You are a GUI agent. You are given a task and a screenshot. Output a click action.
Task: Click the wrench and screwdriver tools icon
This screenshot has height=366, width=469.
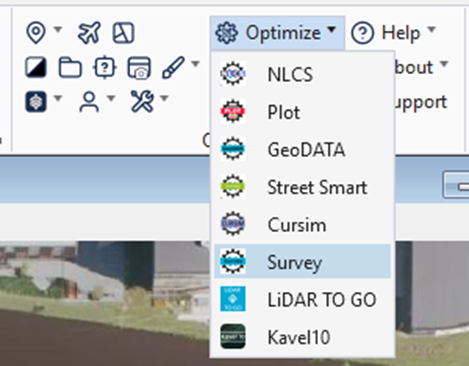coord(142,101)
